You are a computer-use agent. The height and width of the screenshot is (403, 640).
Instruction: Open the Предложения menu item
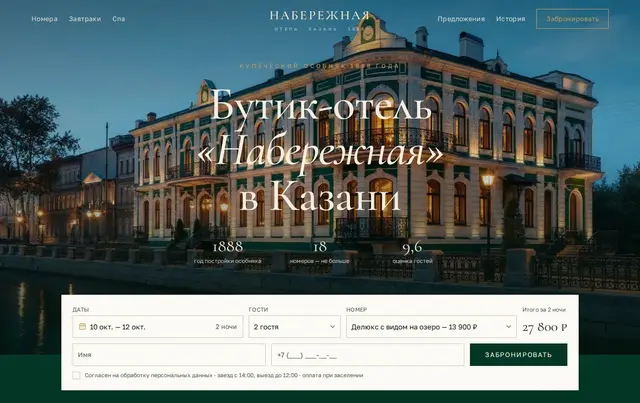point(461,19)
